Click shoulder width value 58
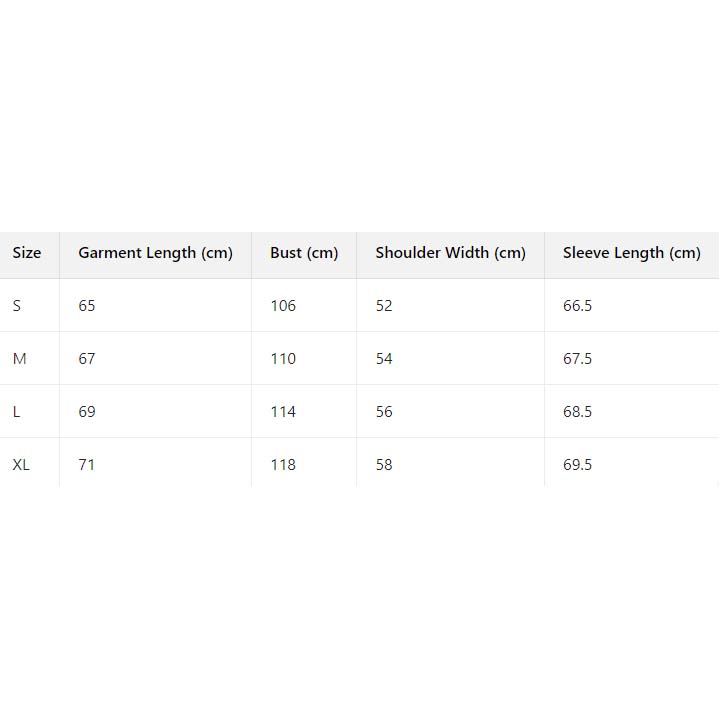 point(384,465)
